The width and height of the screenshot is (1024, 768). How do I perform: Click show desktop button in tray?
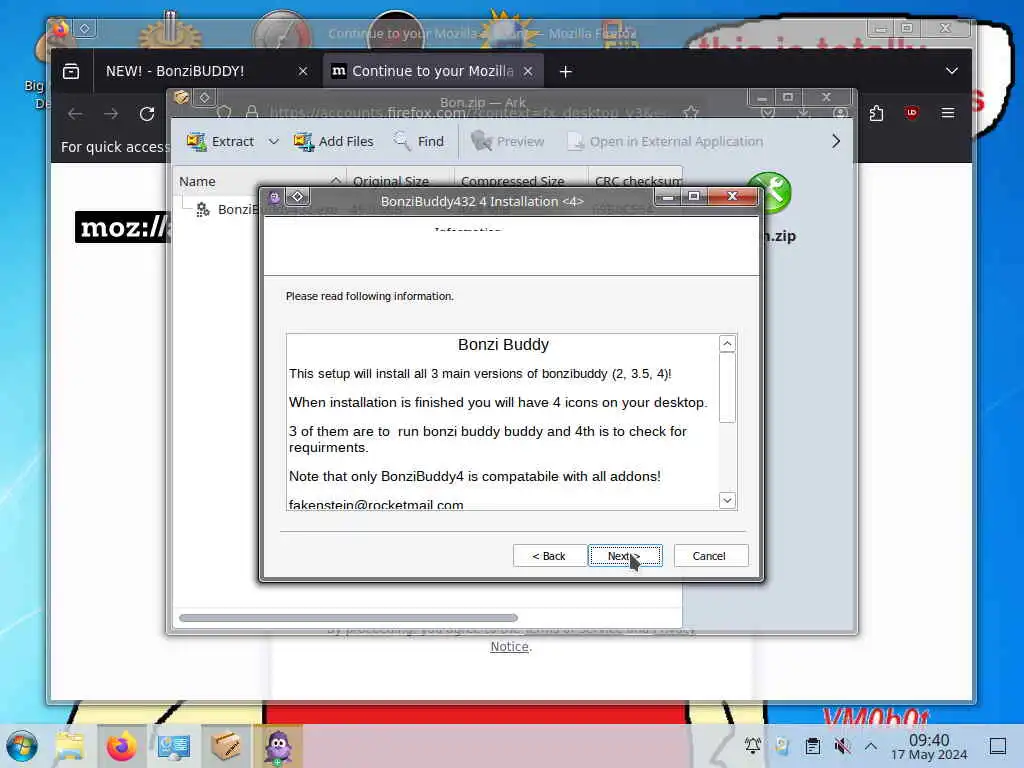click(x=998, y=745)
